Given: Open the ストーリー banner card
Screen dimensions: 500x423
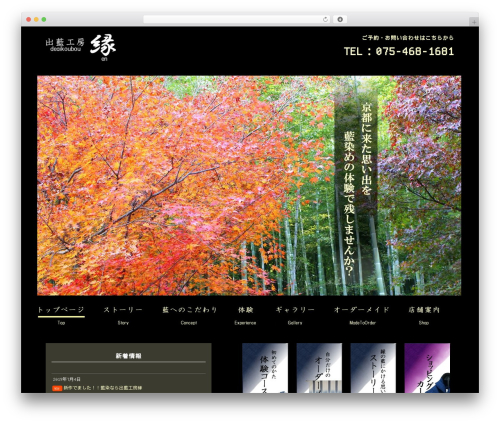Looking at the screenshot, I should point(373,368).
